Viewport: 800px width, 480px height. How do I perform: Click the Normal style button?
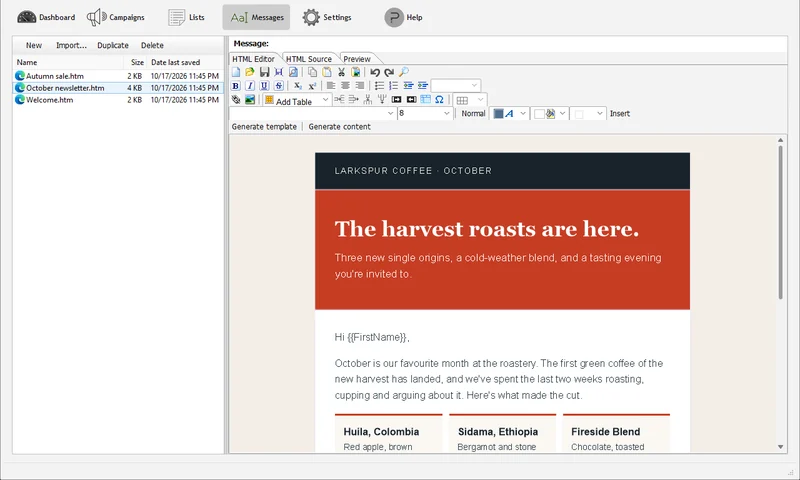point(473,113)
